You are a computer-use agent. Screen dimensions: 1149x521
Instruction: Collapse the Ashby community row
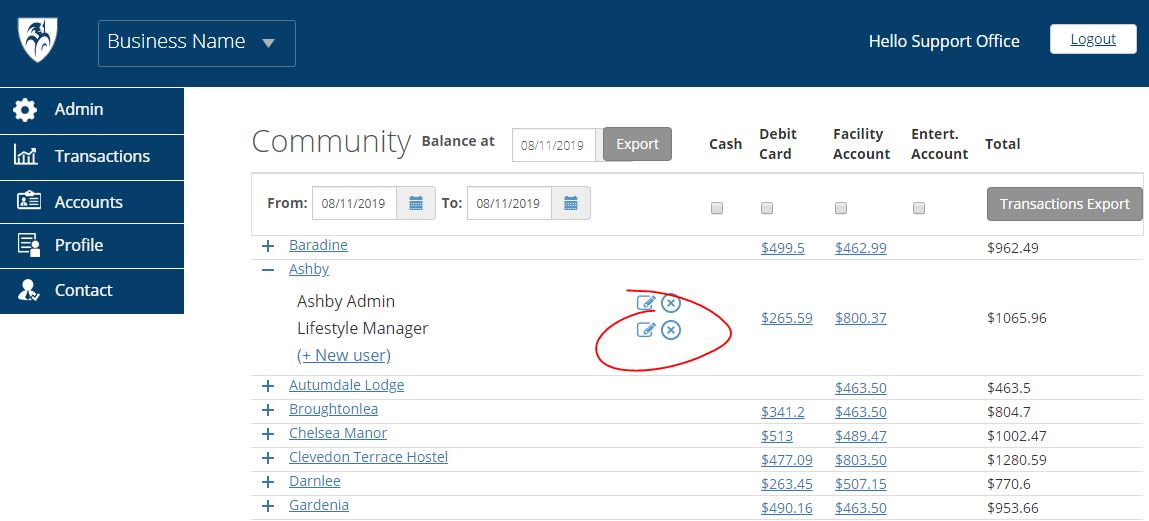[x=268, y=270]
